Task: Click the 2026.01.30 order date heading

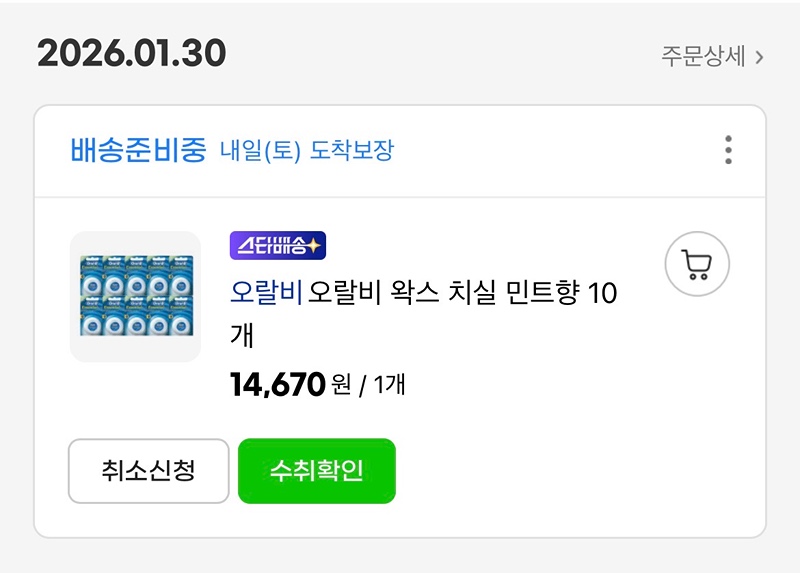Action: 131,54
